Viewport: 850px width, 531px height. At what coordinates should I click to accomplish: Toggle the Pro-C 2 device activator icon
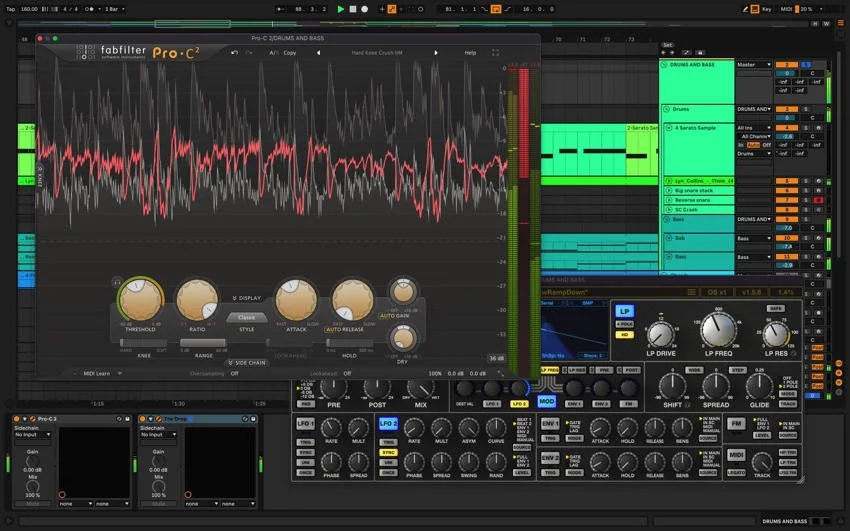[17, 419]
